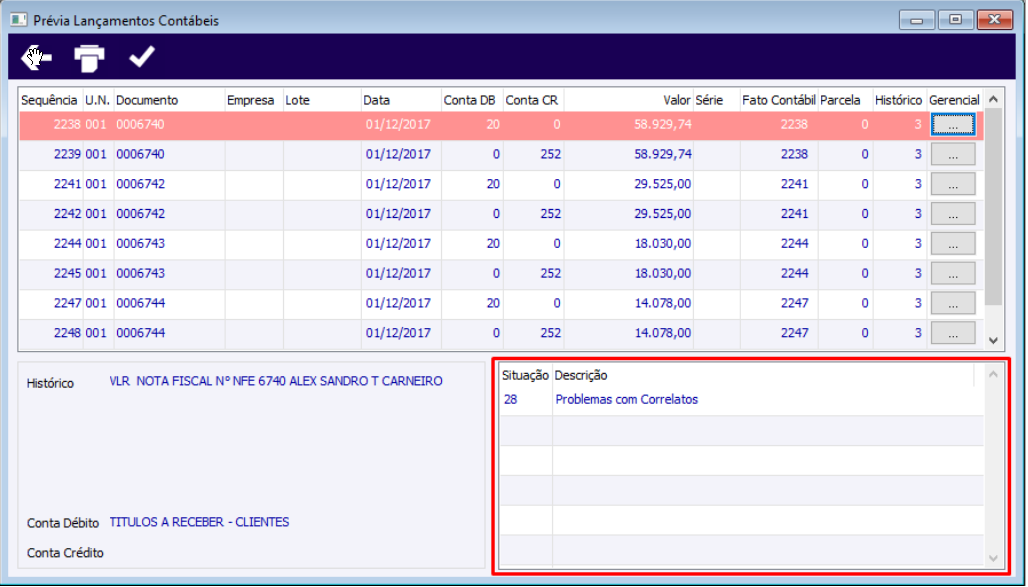Screen dimensions: 1028x587
Task: Click value 18.030,00 in row 2244
Action: coord(662,244)
